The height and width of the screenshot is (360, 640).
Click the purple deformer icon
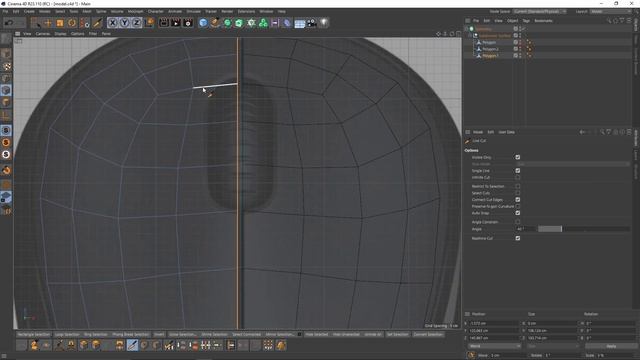coord(287,23)
